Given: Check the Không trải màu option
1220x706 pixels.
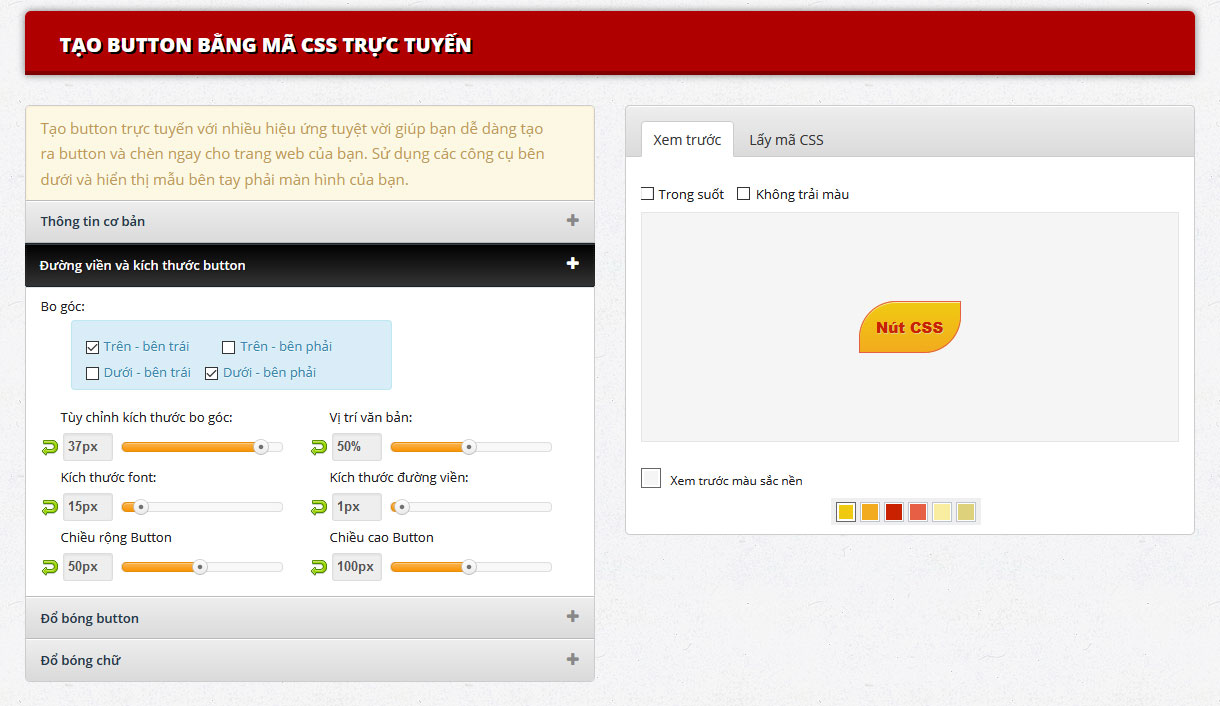Looking at the screenshot, I should 744,194.
